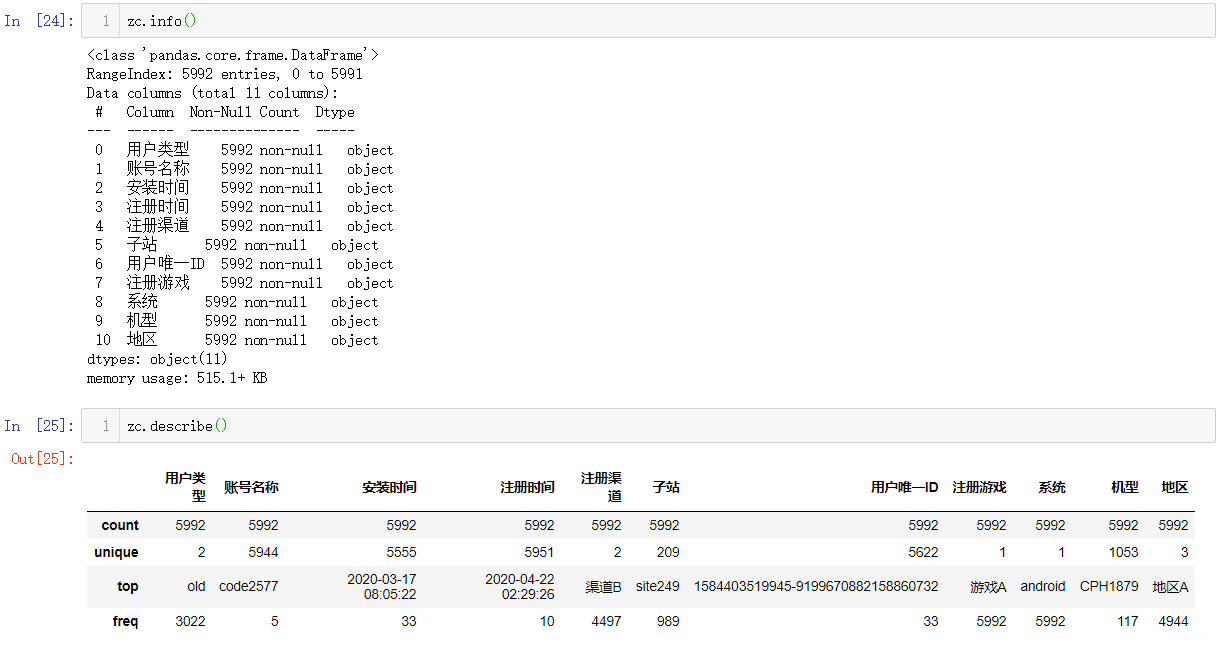The image size is (1218, 646).
Task: Click the 用户唯一ID column header
Action: [x=904, y=487]
